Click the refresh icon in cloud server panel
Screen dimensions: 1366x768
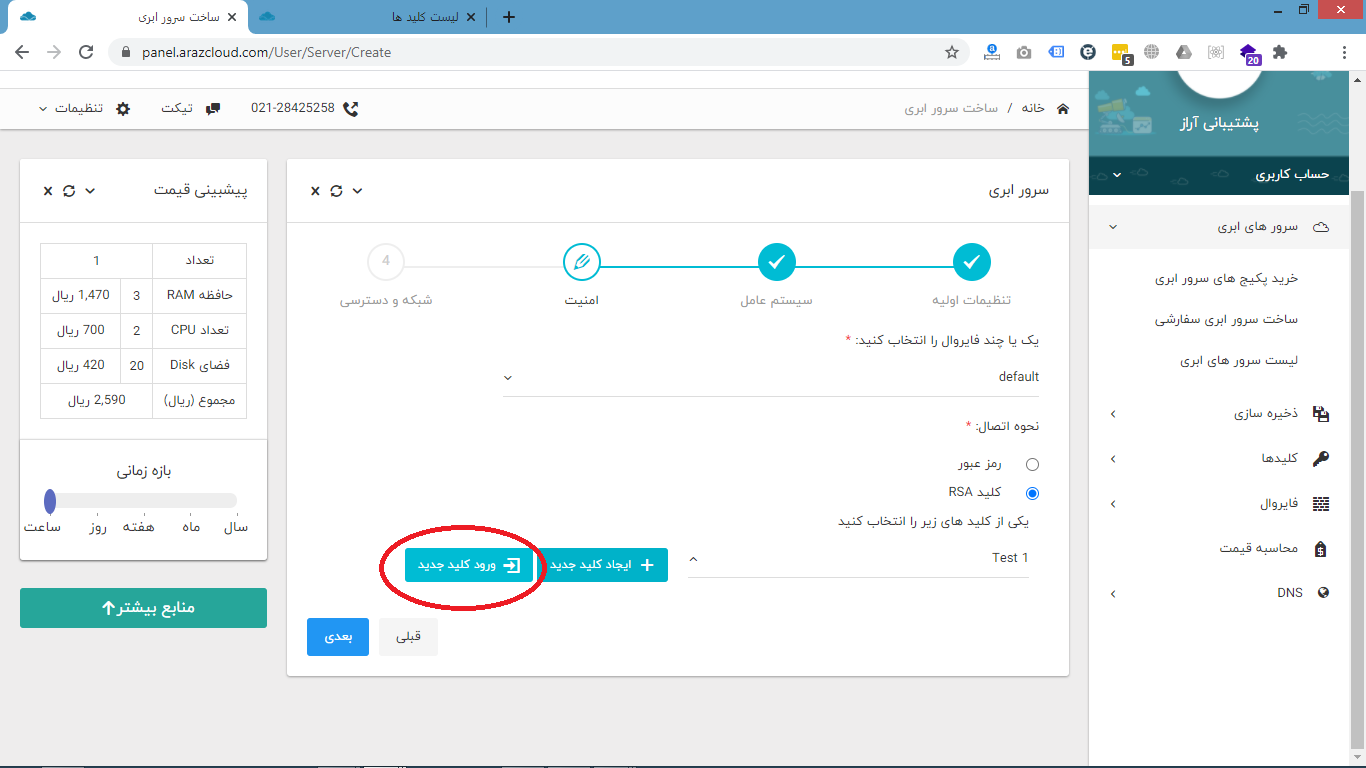pos(336,190)
